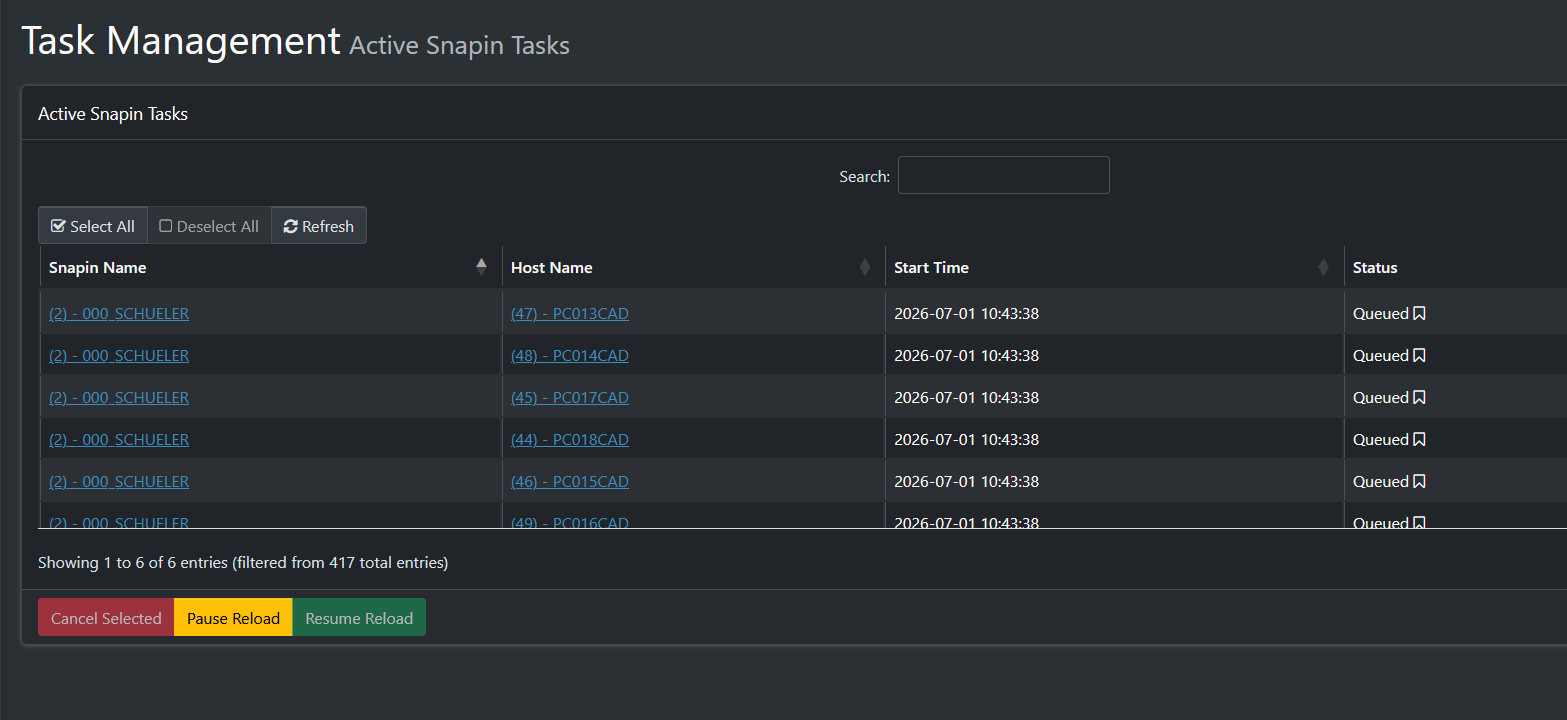Open the snapin link in the PC013CAD row
Image resolution: width=1567 pixels, height=720 pixels.
[119, 314]
